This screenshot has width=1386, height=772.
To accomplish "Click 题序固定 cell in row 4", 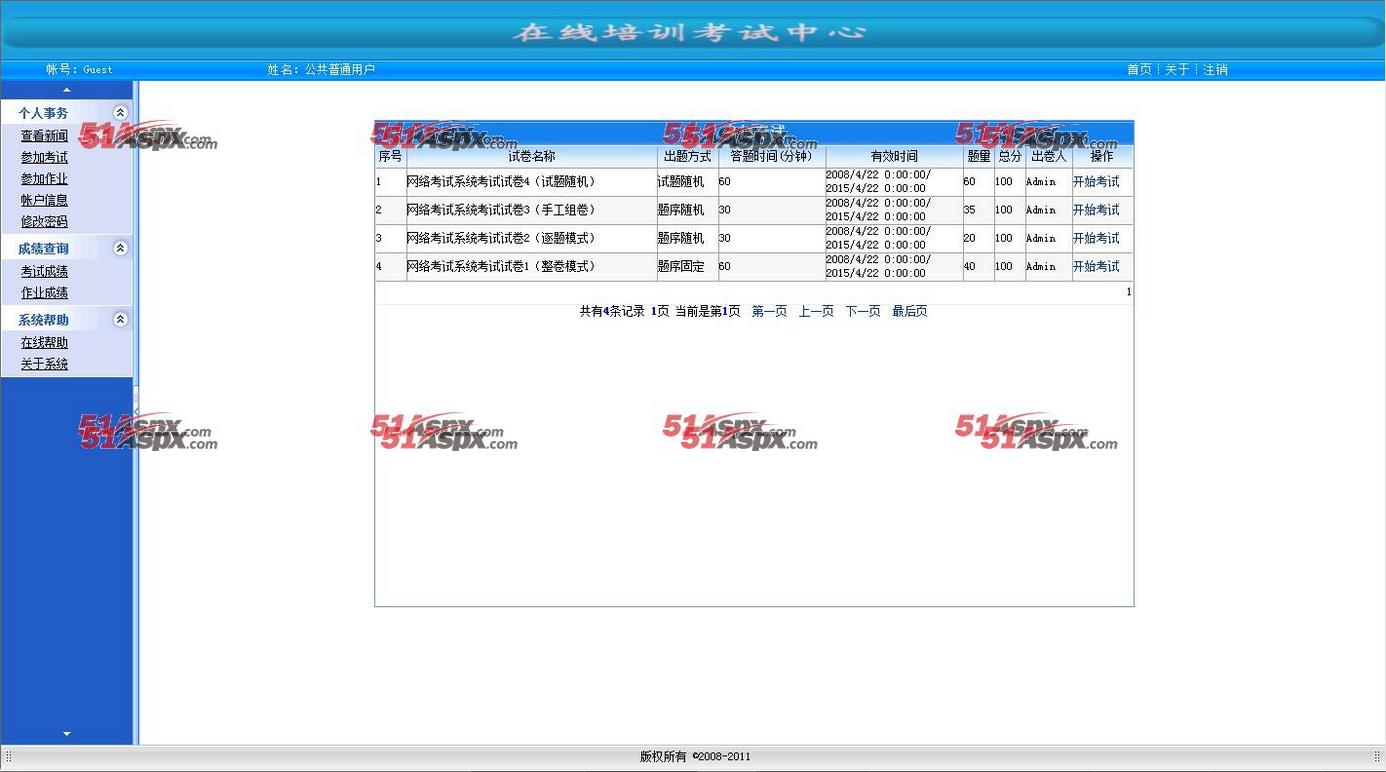I will pyautogui.click(x=687, y=267).
